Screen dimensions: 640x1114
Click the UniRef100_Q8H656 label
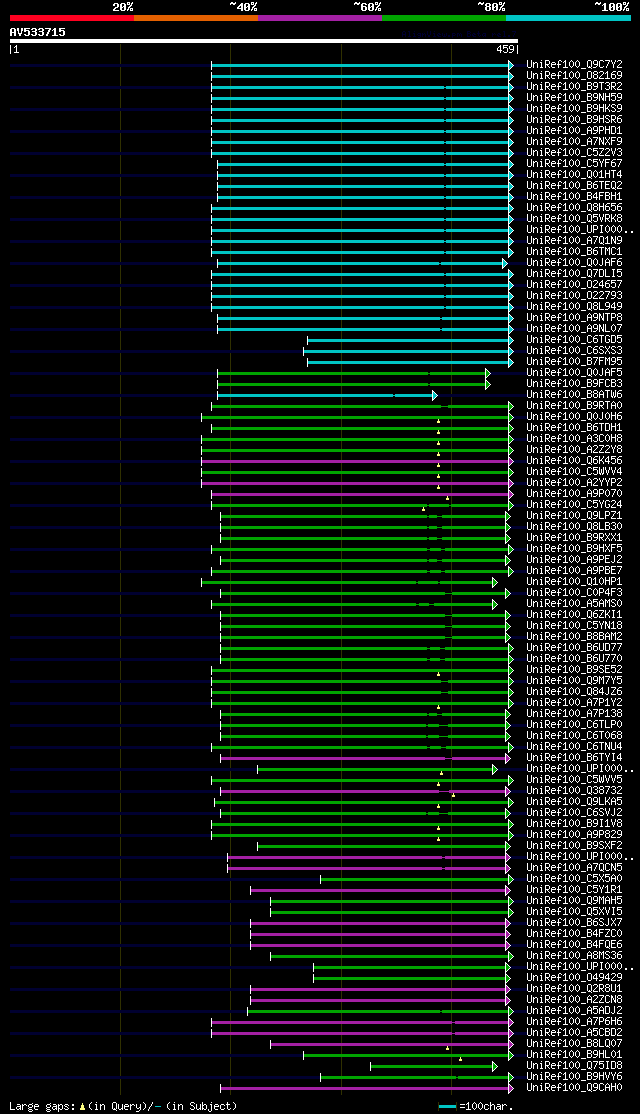pos(575,207)
